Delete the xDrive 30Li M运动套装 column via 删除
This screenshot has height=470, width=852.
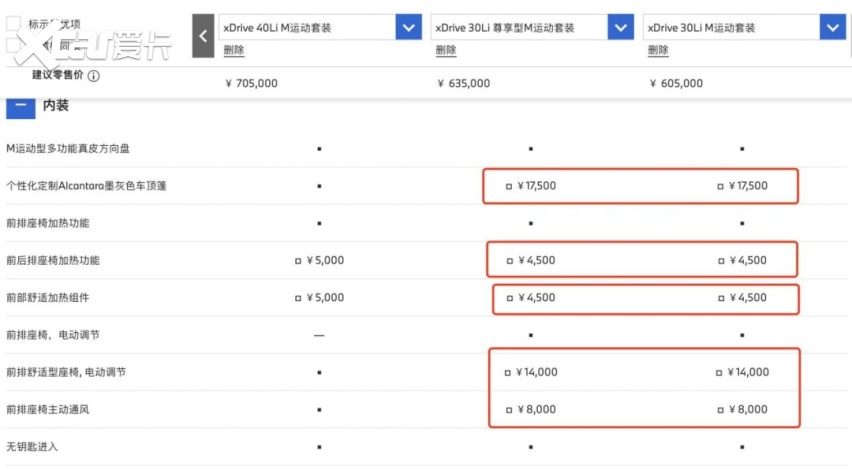pyautogui.click(x=657, y=51)
